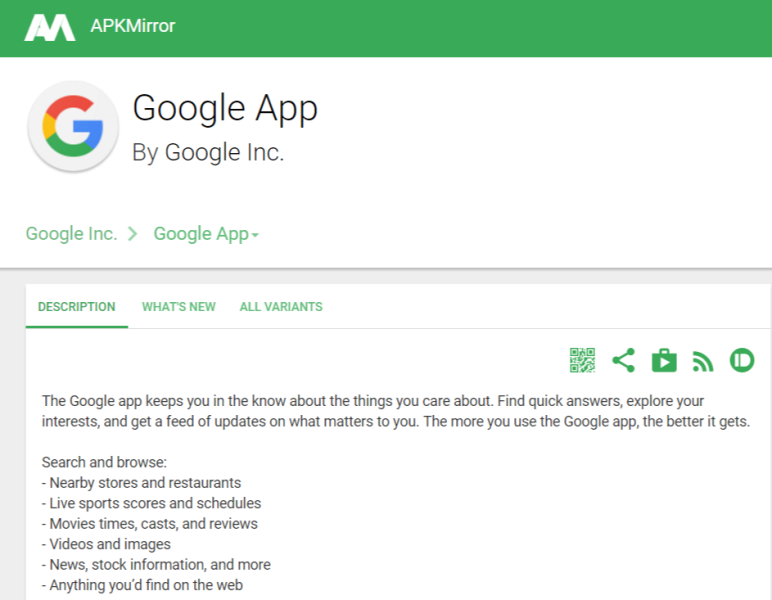Click the Pushbullet circle icon
Viewport: 772px width, 600px height.
[741, 360]
